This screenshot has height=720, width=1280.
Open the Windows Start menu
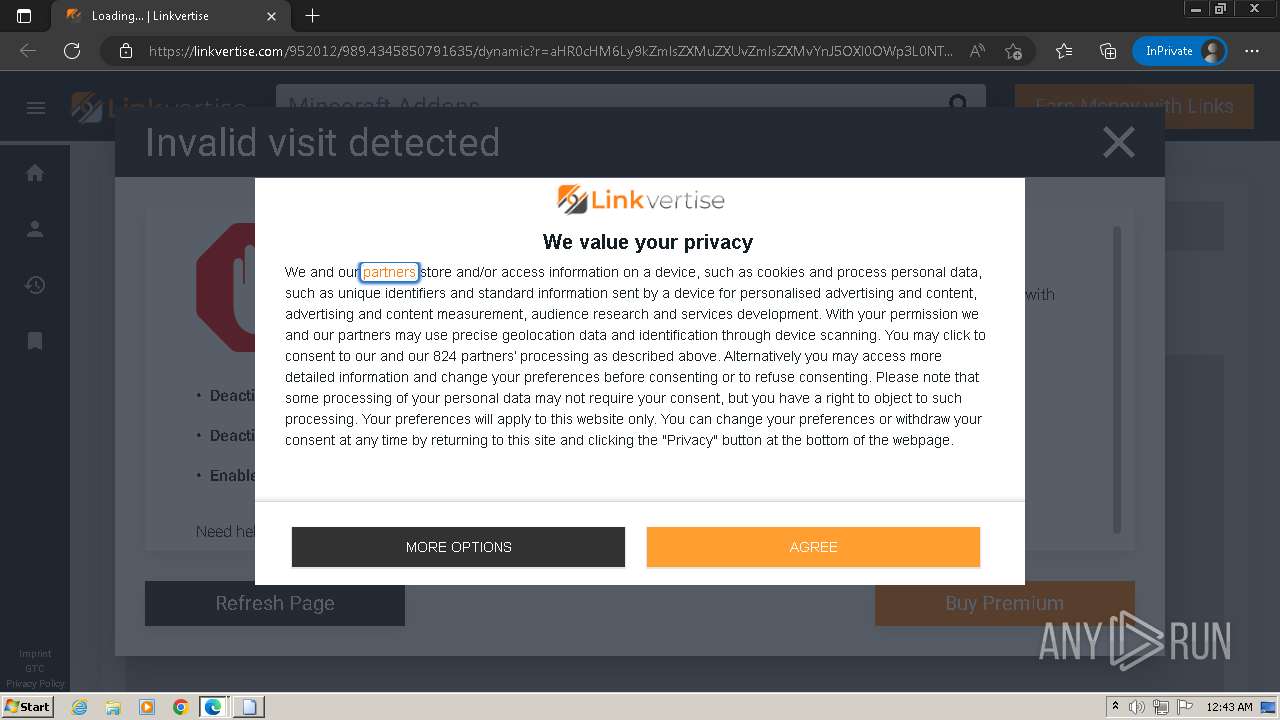[x=27, y=706]
